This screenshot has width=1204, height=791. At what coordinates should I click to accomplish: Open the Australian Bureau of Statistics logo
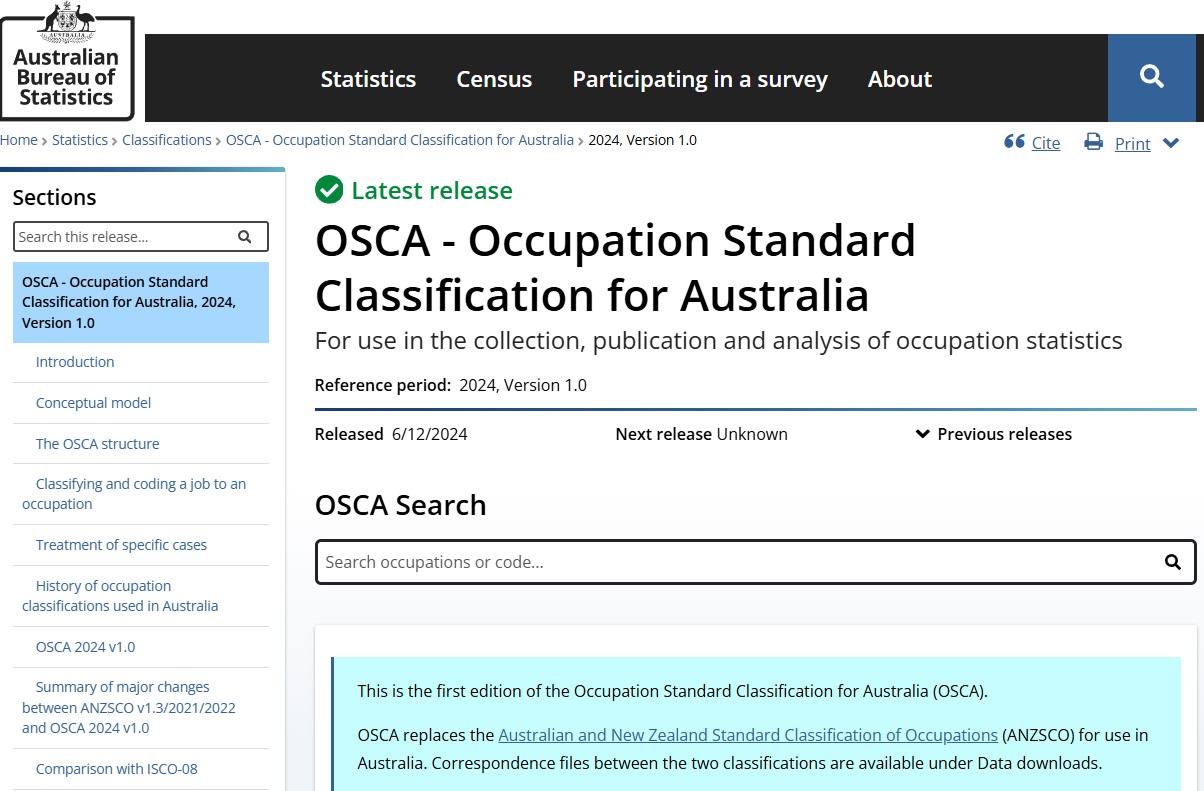pos(66,60)
